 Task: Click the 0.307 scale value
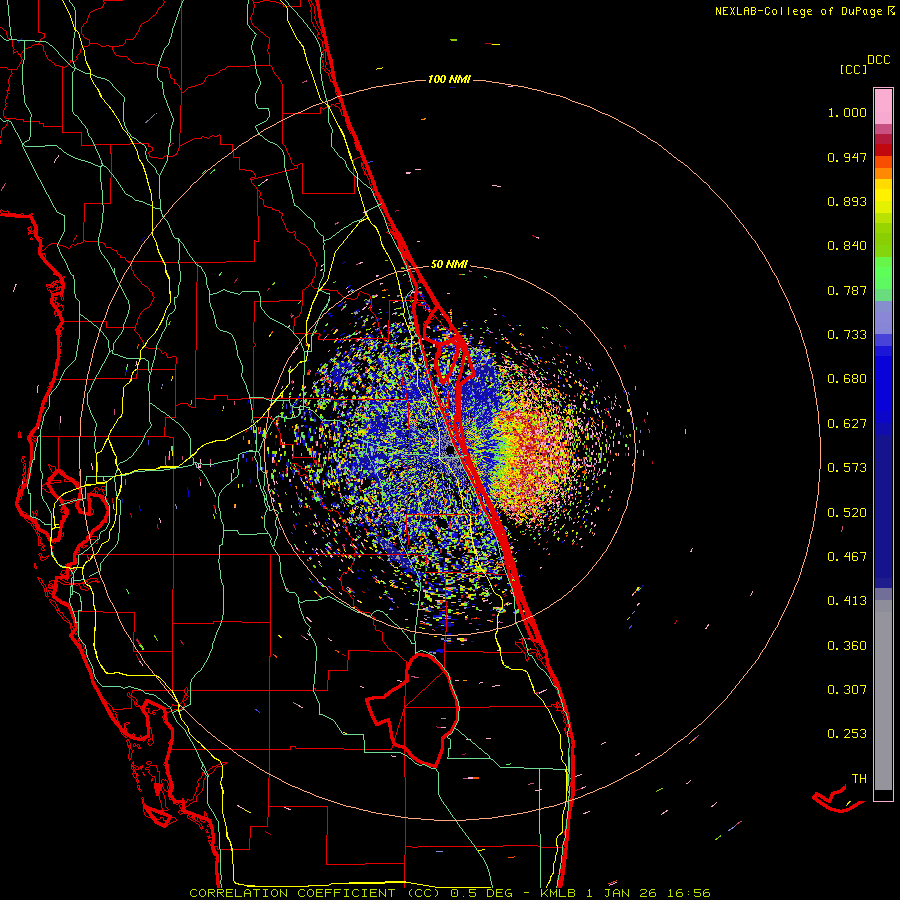[x=847, y=690]
